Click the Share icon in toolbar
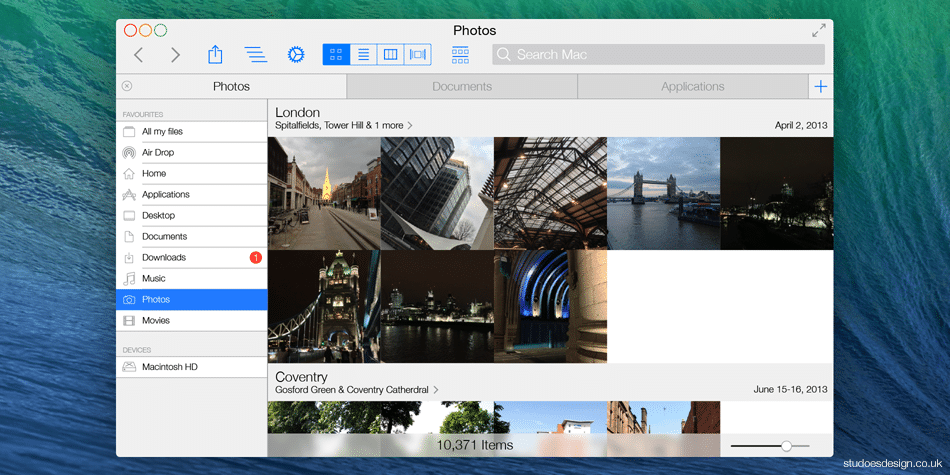This screenshot has width=950, height=475. (x=215, y=55)
